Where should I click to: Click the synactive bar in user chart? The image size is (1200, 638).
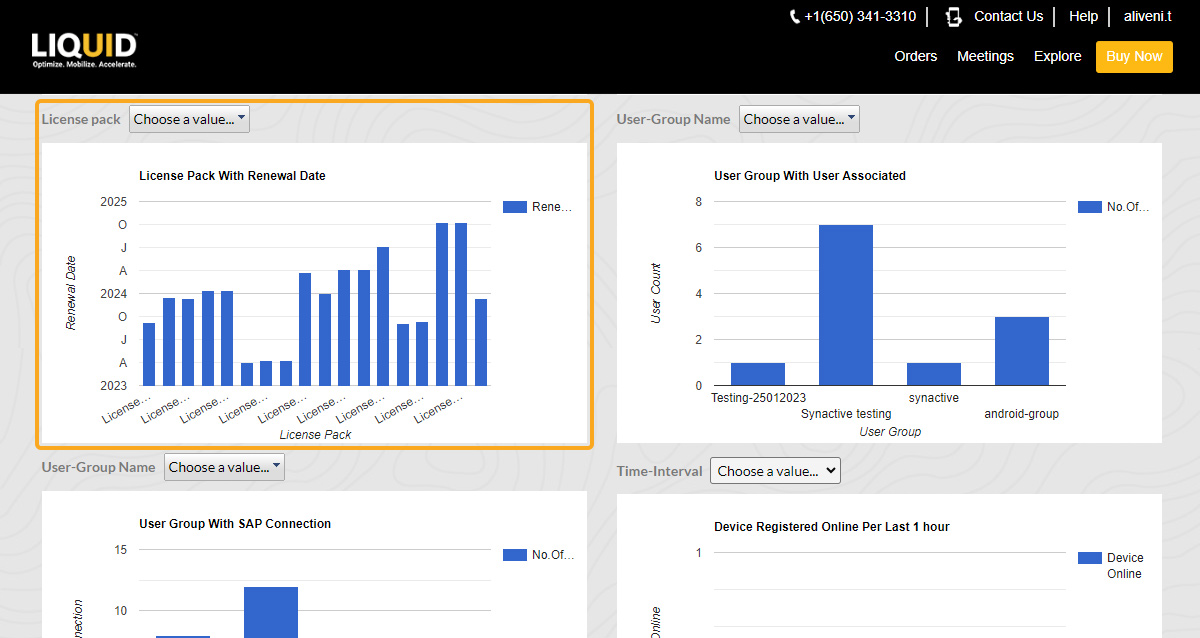[934, 374]
